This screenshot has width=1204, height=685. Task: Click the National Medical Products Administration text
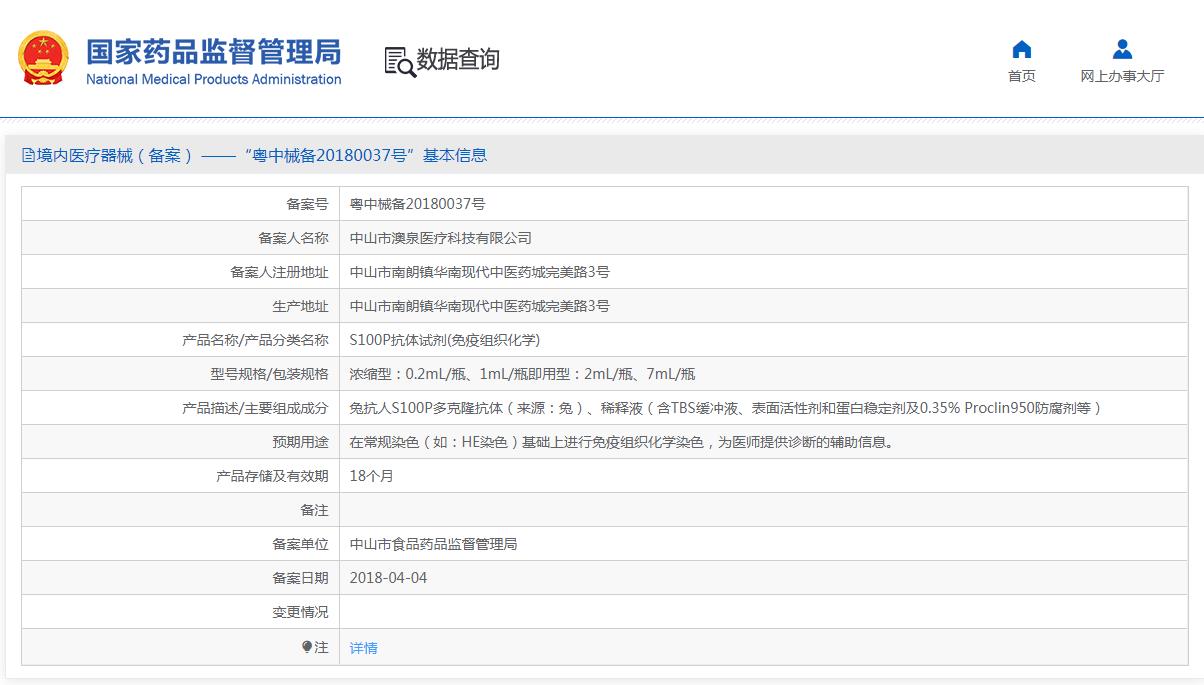213,80
